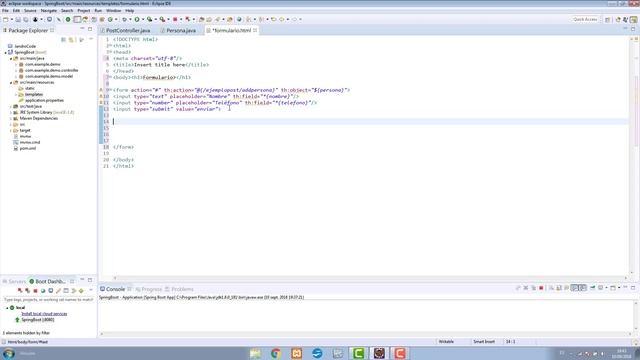Toggle the highlighted Block Selection toolbar button
This screenshot has height=360, width=640.
(x=77, y=19)
